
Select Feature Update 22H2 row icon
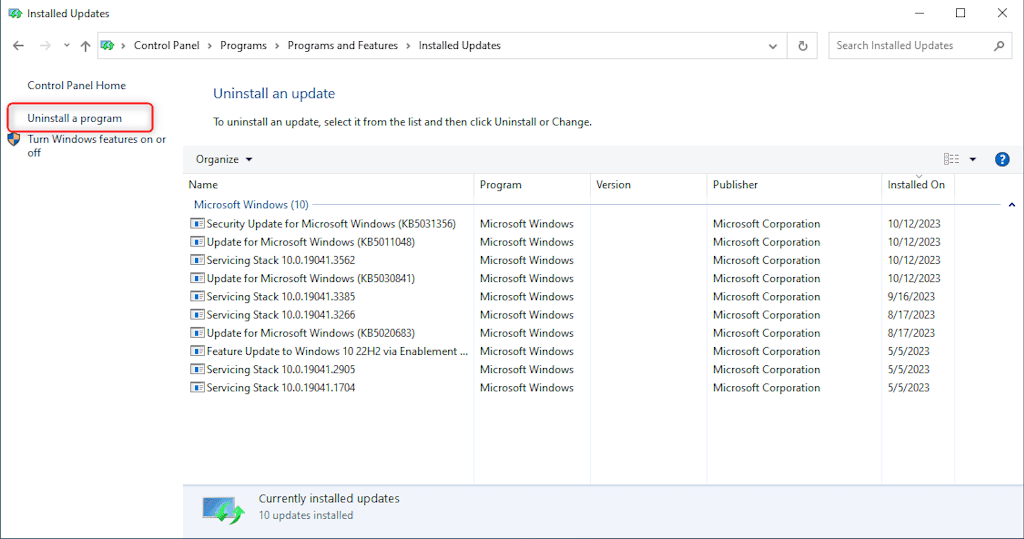197,352
